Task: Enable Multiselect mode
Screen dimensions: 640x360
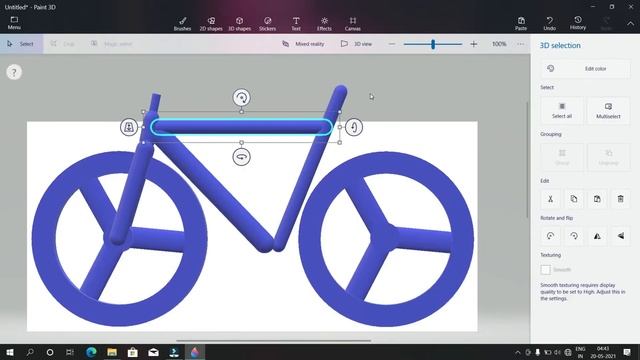Action: click(608, 110)
